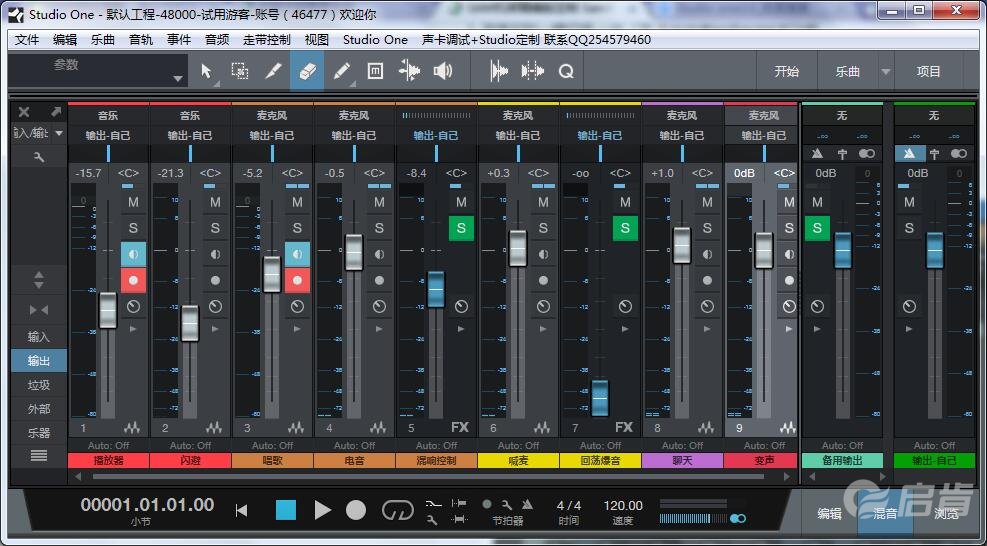Open the channel editor icon on channel 4
The height and width of the screenshot is (546, 987).
tap(378, 428)
